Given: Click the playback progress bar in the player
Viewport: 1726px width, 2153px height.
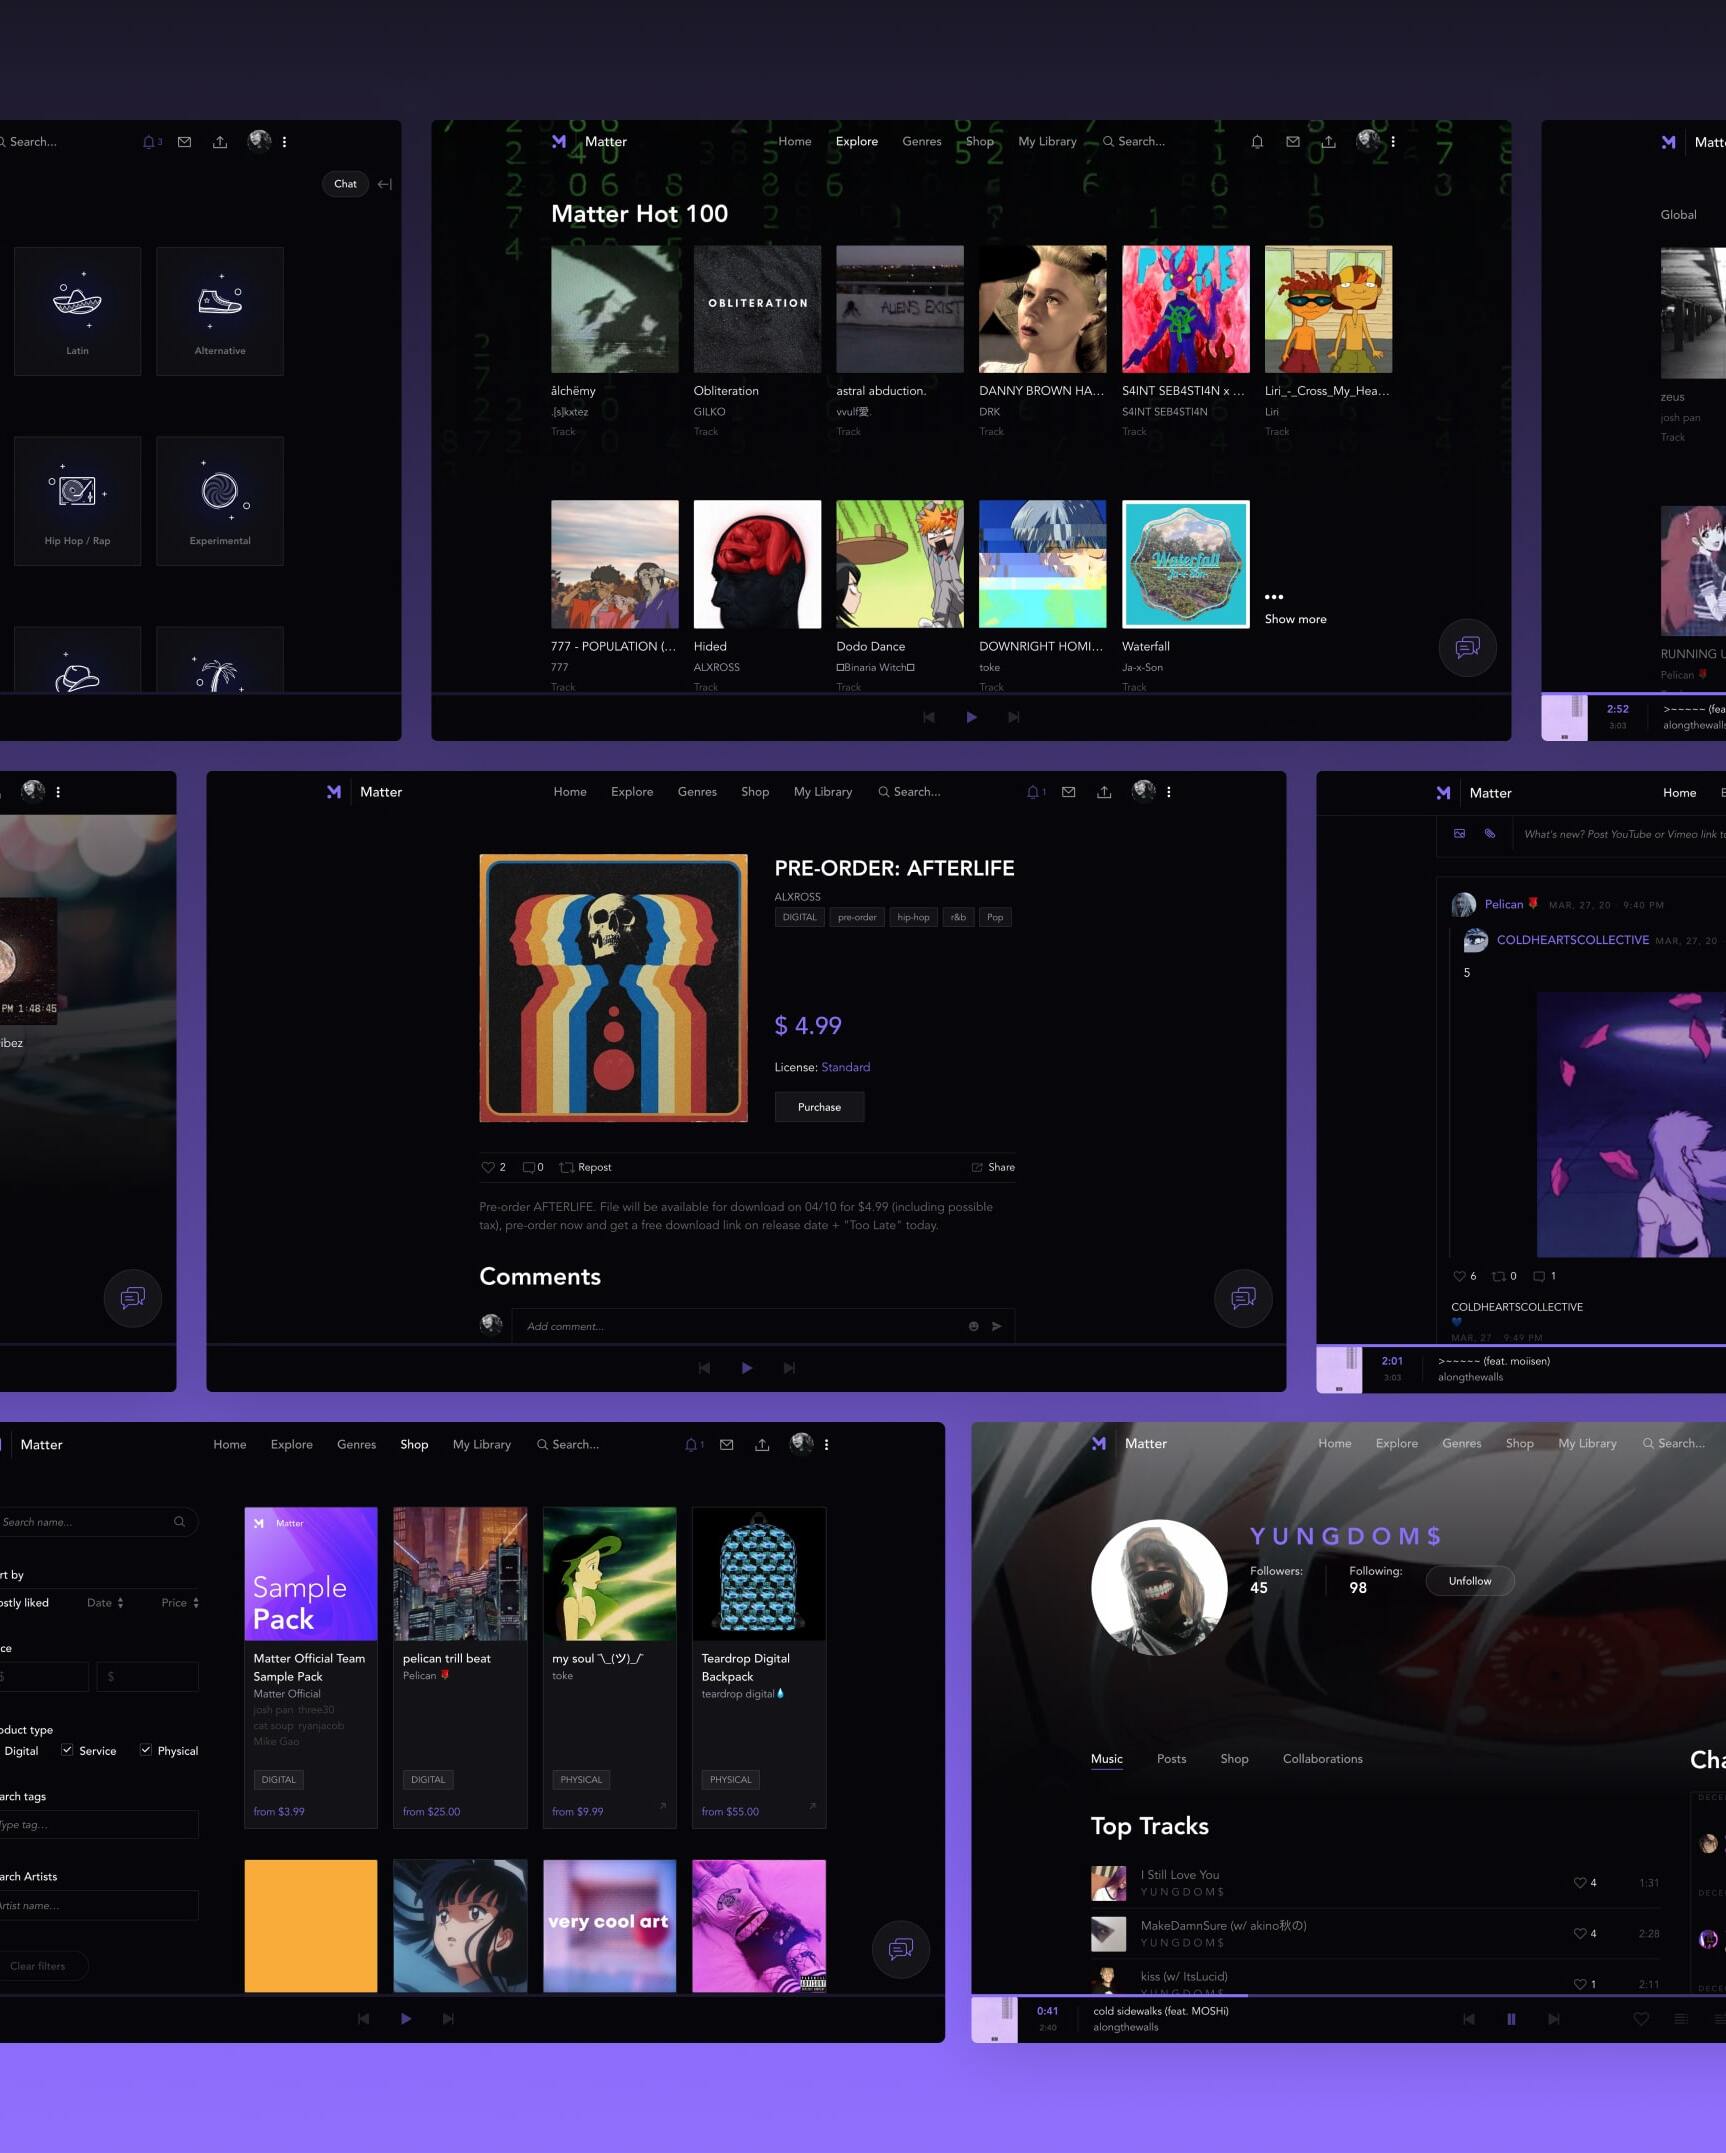Looking at the screenshot, I should click(1250, 1992).
